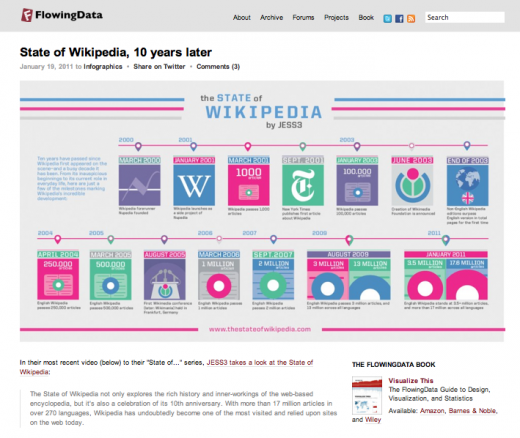Click the Wikipedia W icon January 2001
The image size is (520, 438).
pos(194,185)
